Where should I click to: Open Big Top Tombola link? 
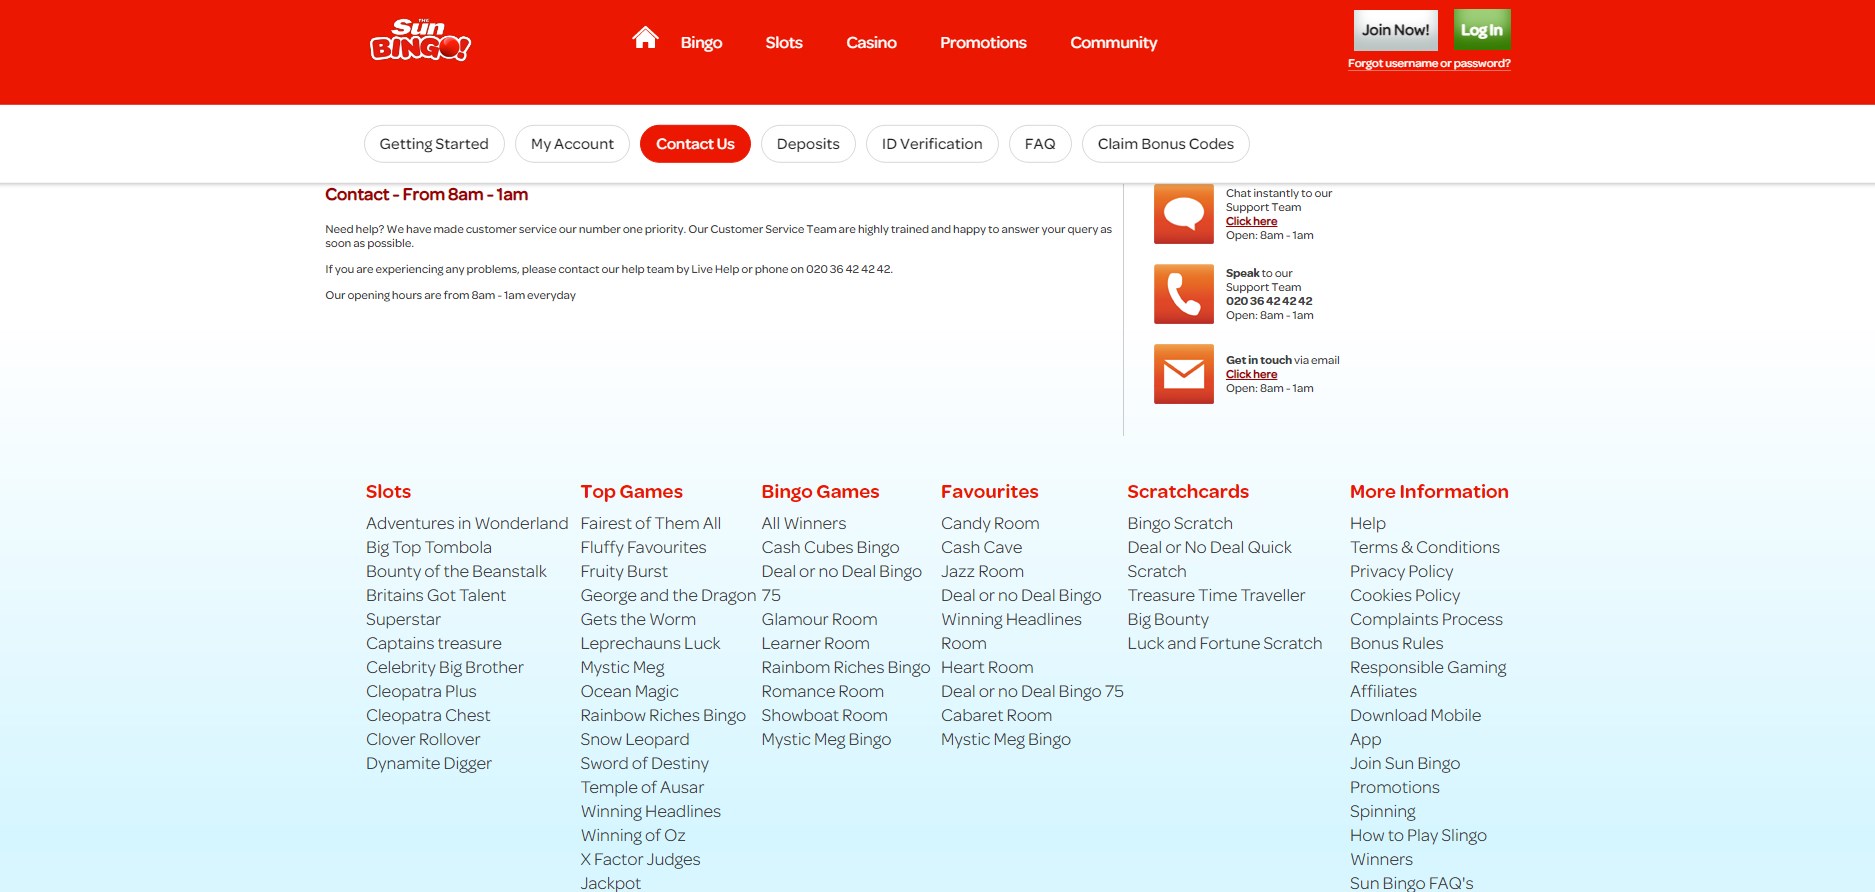point(429,547)
